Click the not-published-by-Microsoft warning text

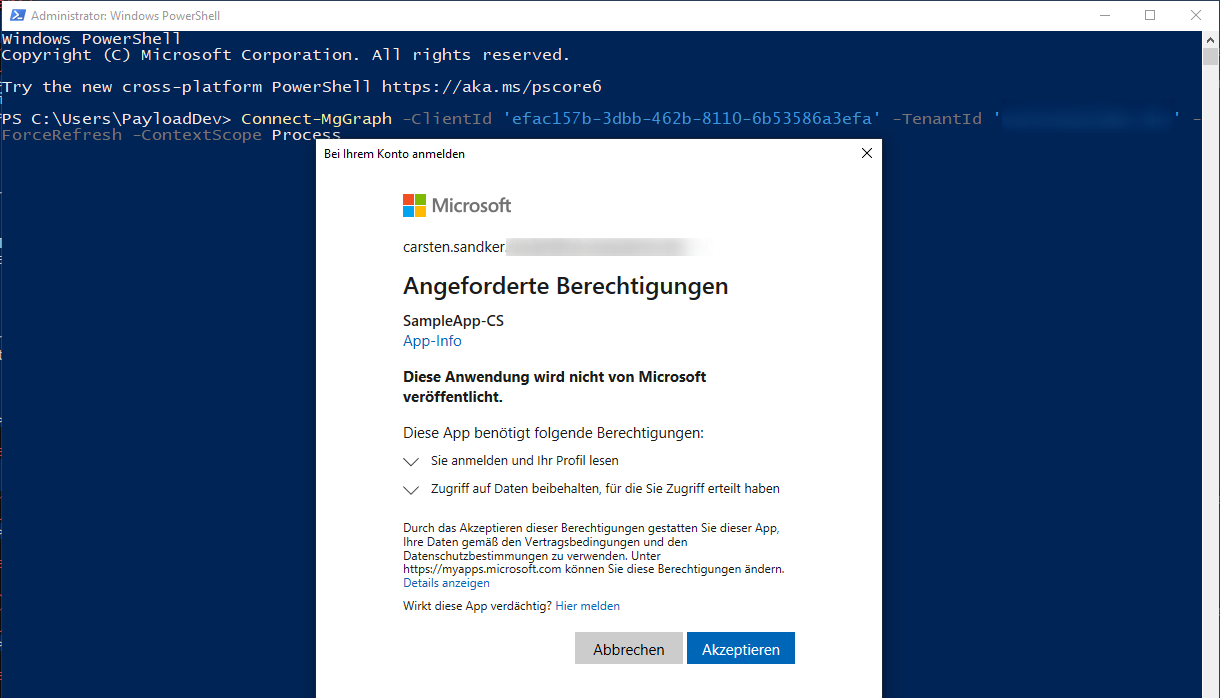(x=554, y=386)
